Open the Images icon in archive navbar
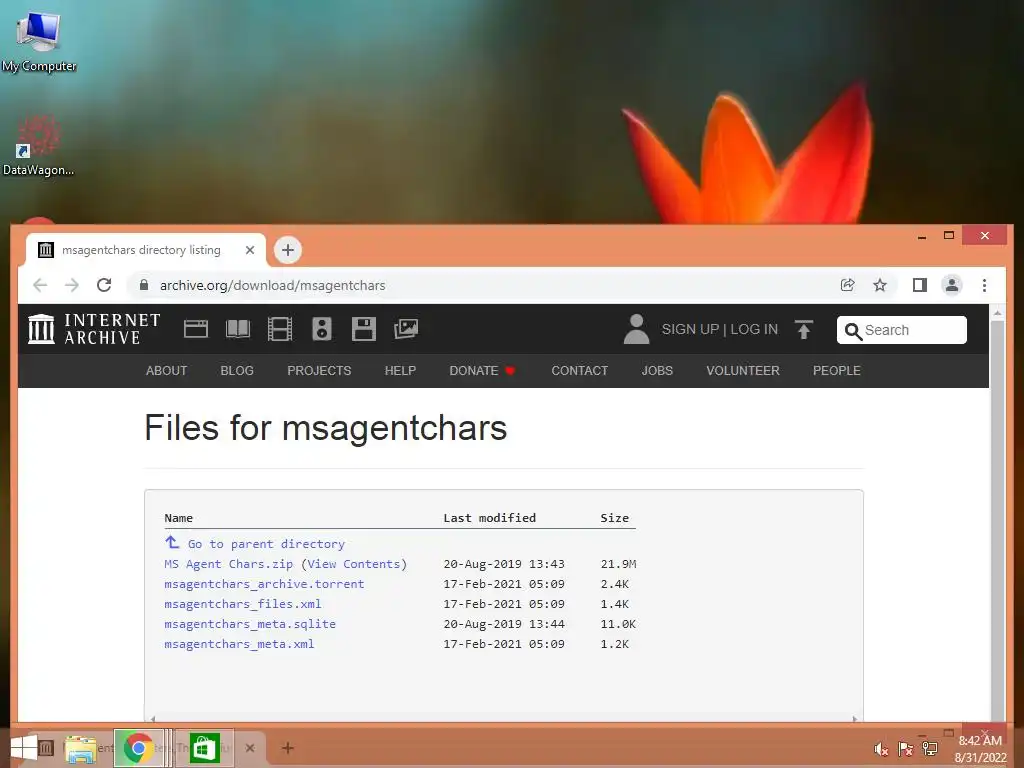 pos(406,328)
